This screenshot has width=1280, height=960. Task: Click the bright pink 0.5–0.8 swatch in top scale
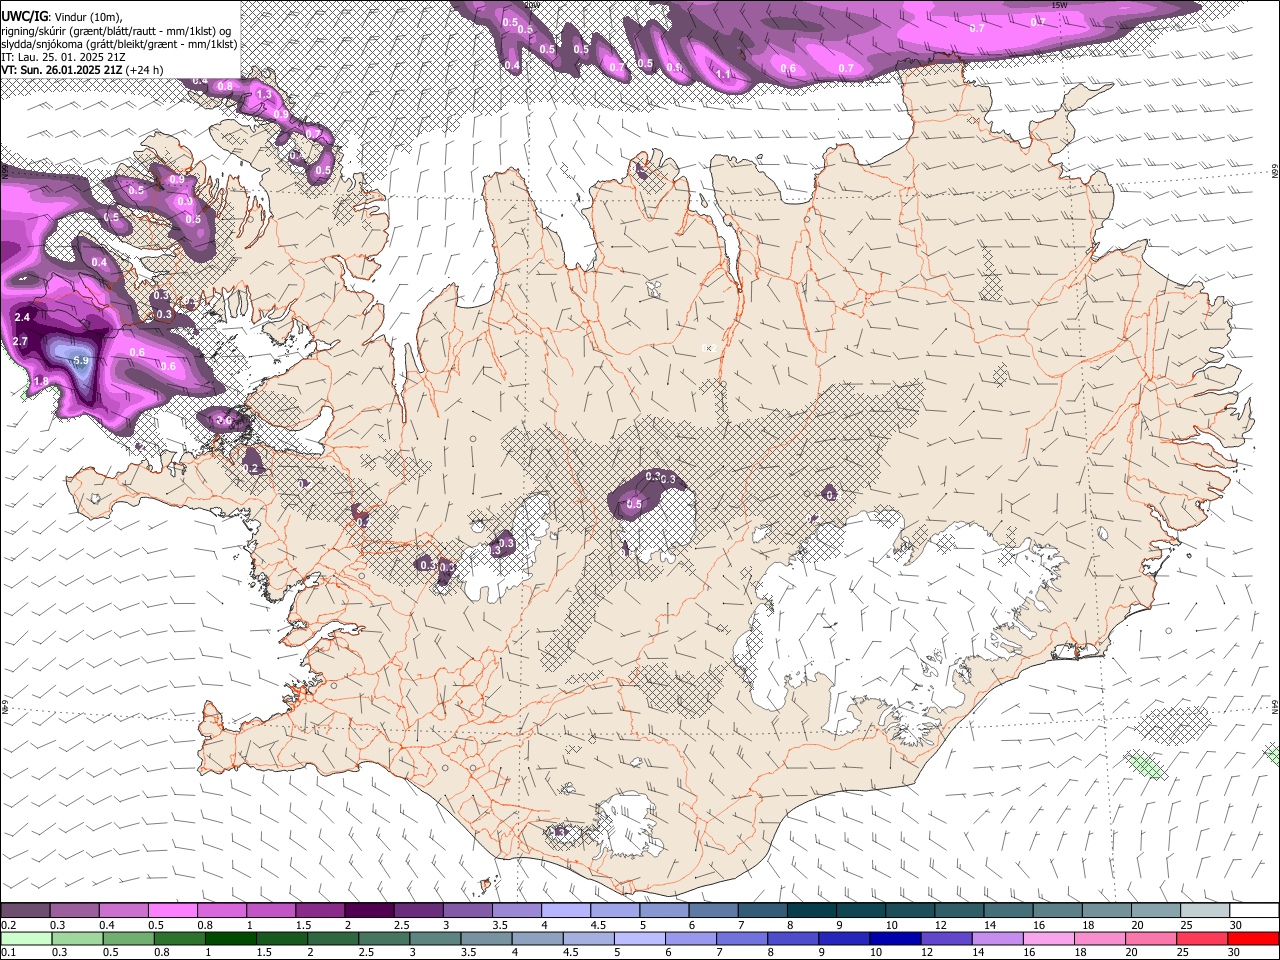(x=172, y=911)
